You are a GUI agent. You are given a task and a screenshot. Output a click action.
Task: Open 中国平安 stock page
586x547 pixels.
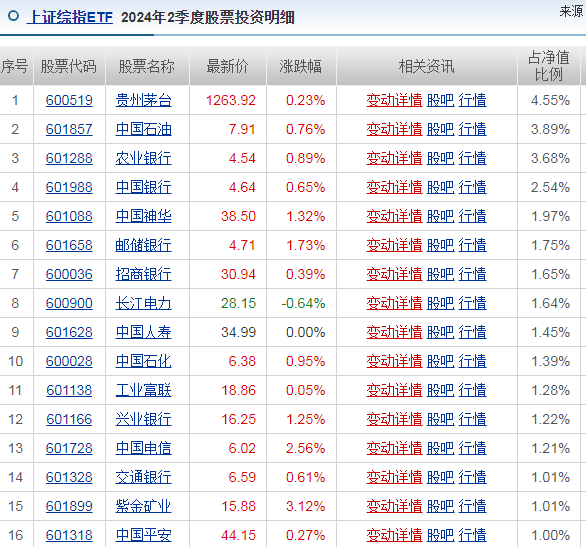144,535
